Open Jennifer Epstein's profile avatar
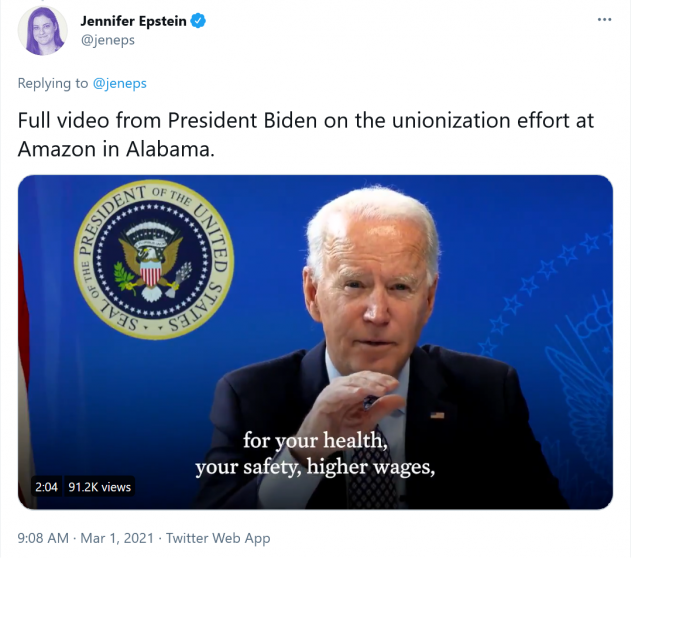700x619 pixels. [x=43, y=31]
